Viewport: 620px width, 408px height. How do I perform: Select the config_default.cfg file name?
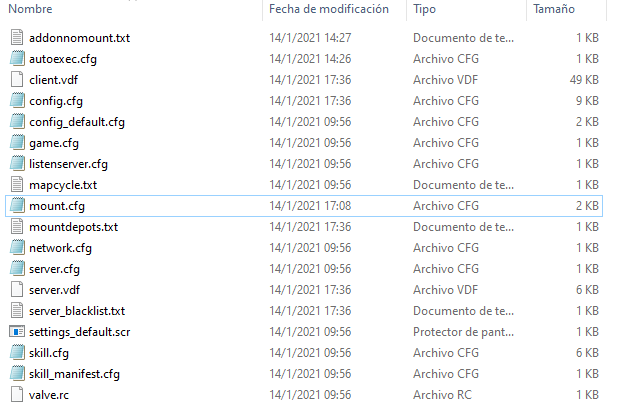point(77,122)
